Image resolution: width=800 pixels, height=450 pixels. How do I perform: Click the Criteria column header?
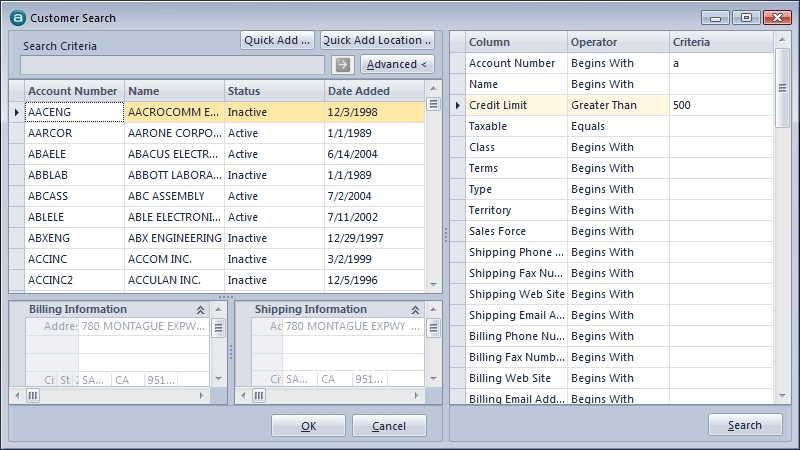[721, 42]
